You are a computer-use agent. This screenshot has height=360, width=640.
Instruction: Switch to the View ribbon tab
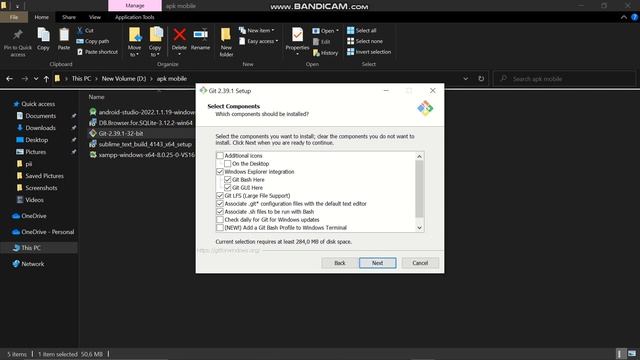[95, 17]
